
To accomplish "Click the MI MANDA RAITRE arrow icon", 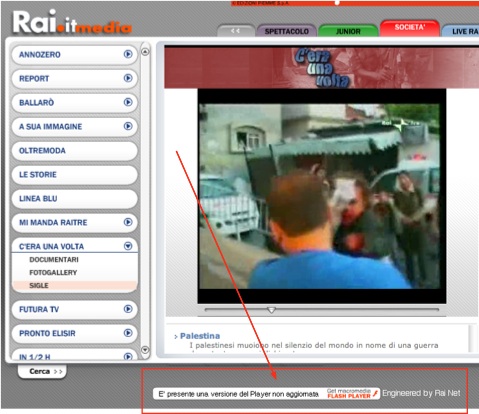I will tap(128, 222).
